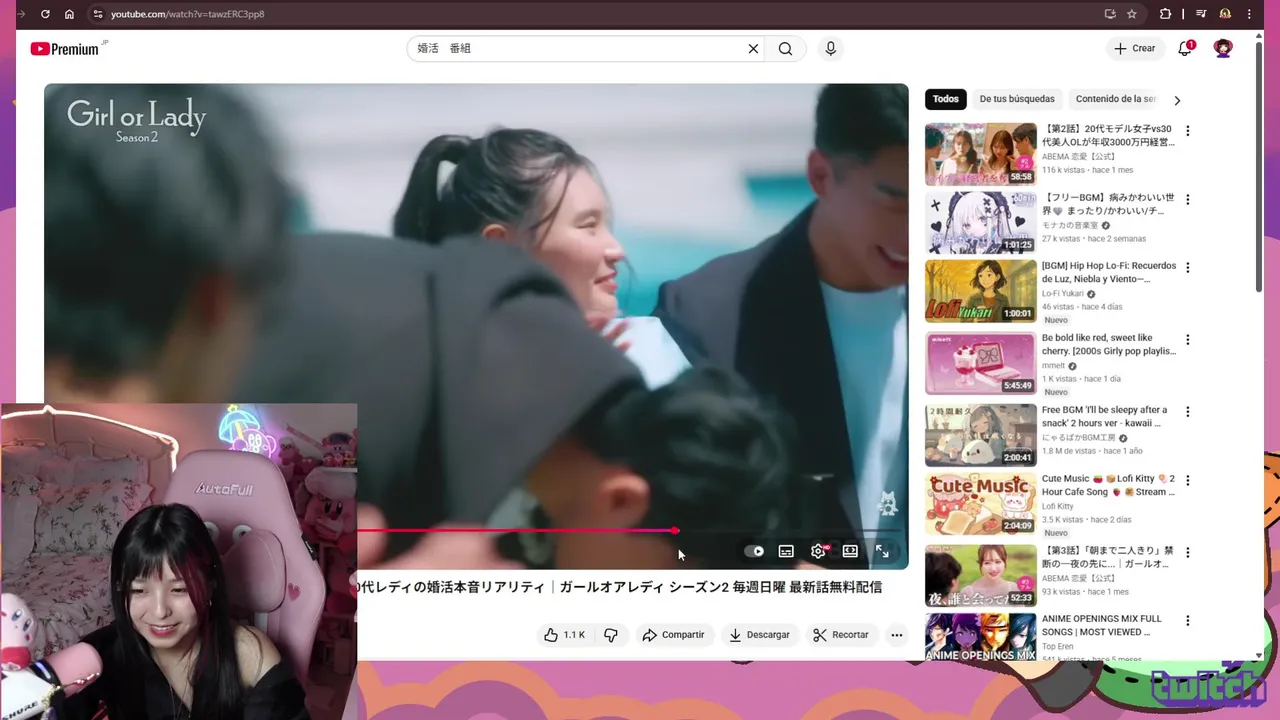This screenshot has width=1280, height=720.
Task: Open the player settings gear
Action: click(x=819, y=551)
